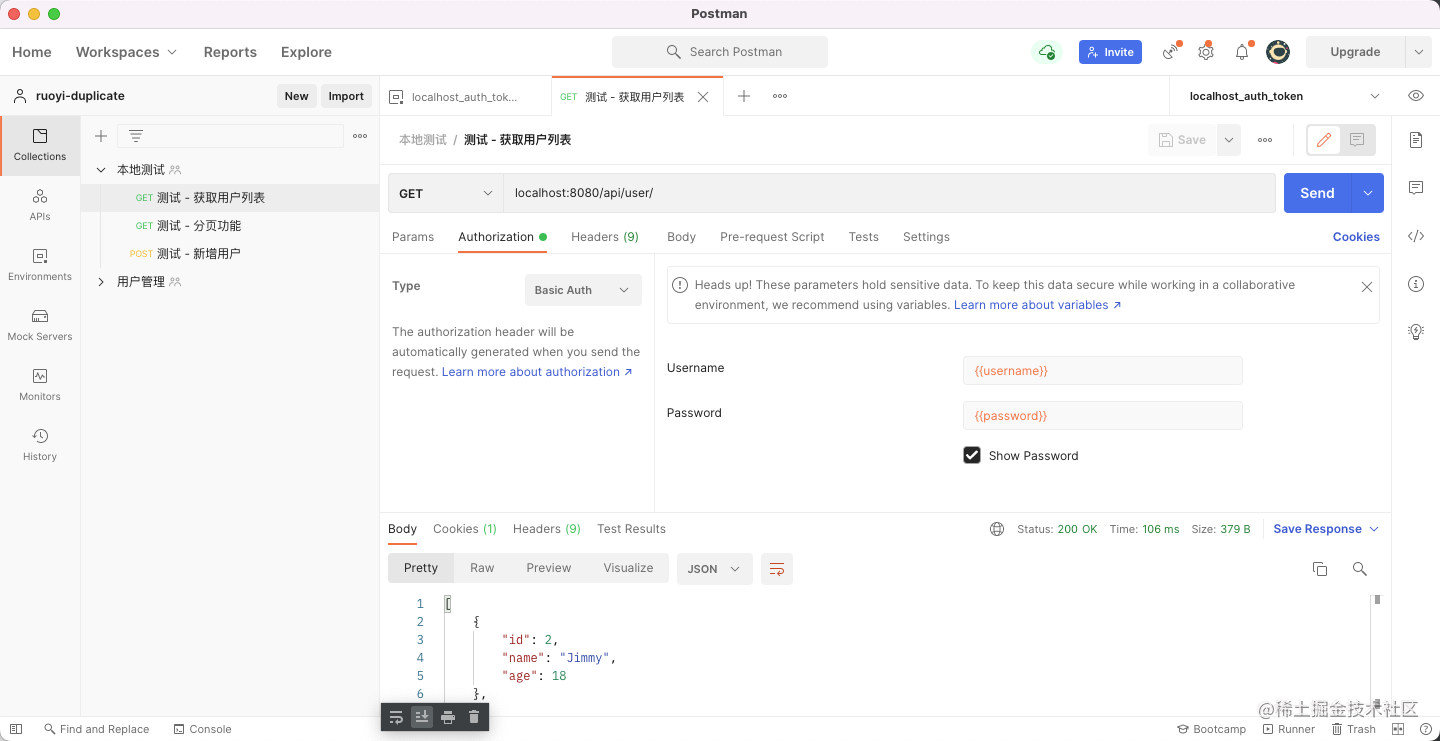Viewport: 1440px width, 741px height.
Task: Open the GET method dropdown
Action: (446, 193)
